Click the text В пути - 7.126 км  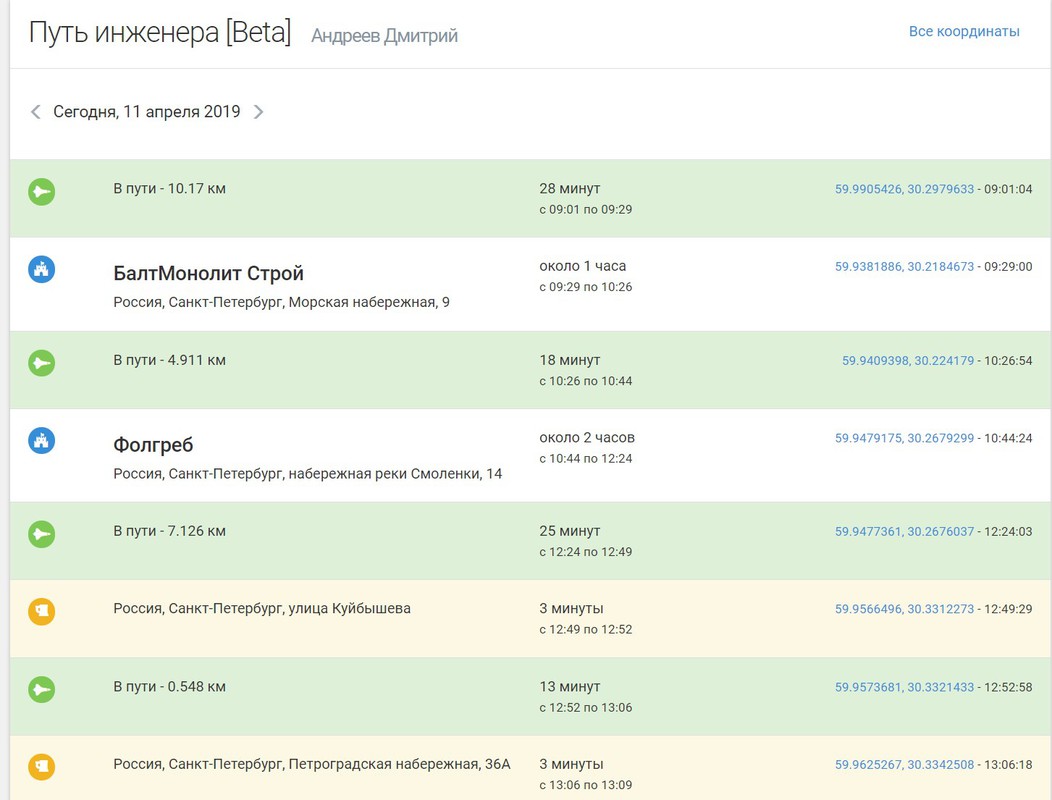pyautogui.click(x=169, y=531)
